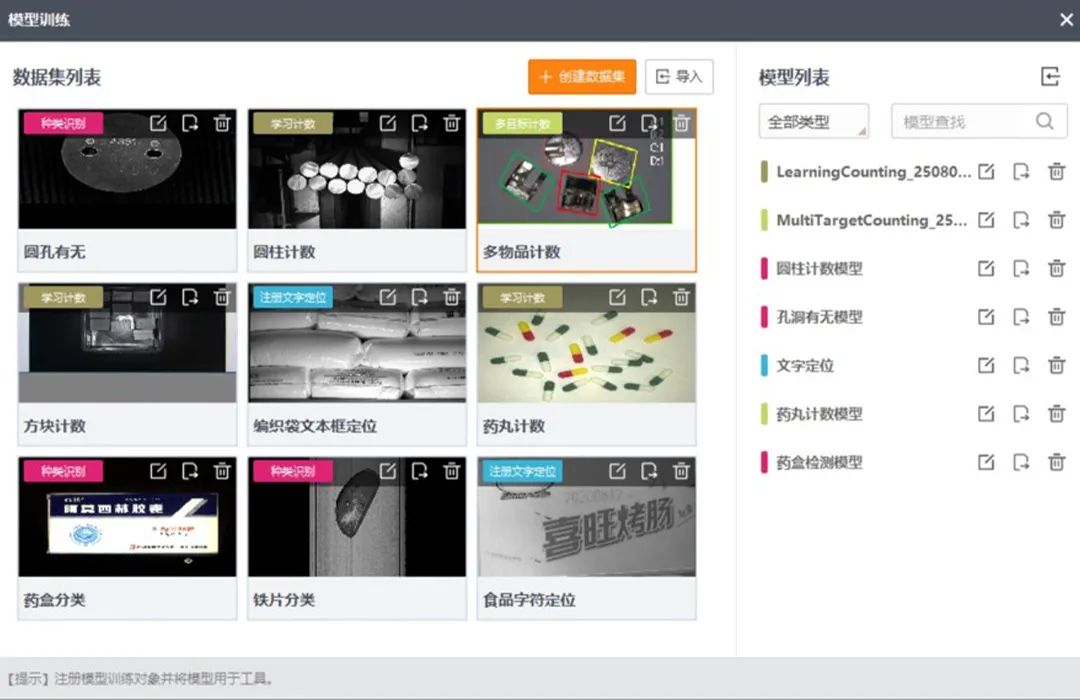Open the 全部类型 model type dropdown
Viewport: 1080px width, 700px height.
tap(813, 122)
